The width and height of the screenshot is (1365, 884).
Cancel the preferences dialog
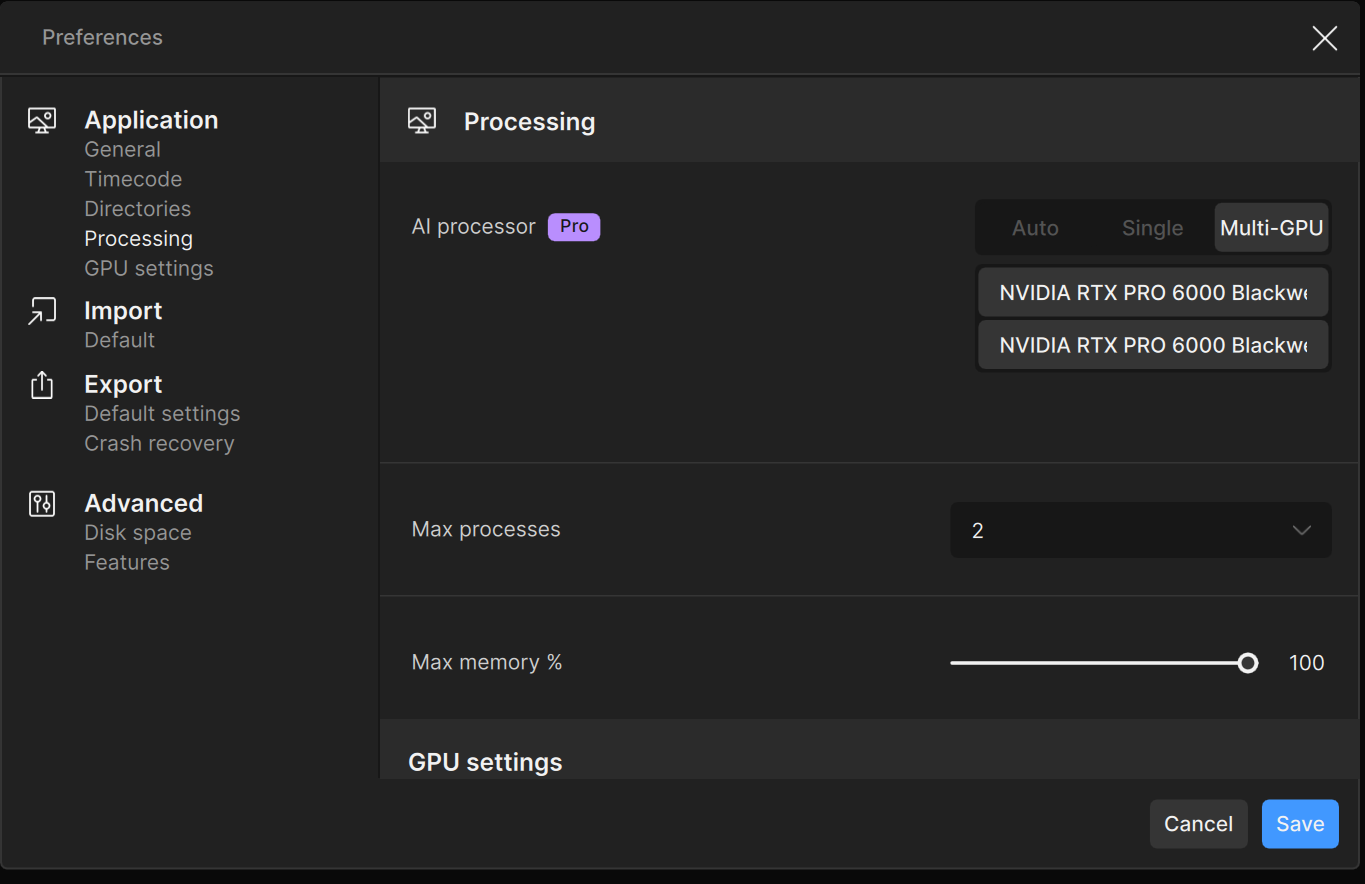point(1198,824)
